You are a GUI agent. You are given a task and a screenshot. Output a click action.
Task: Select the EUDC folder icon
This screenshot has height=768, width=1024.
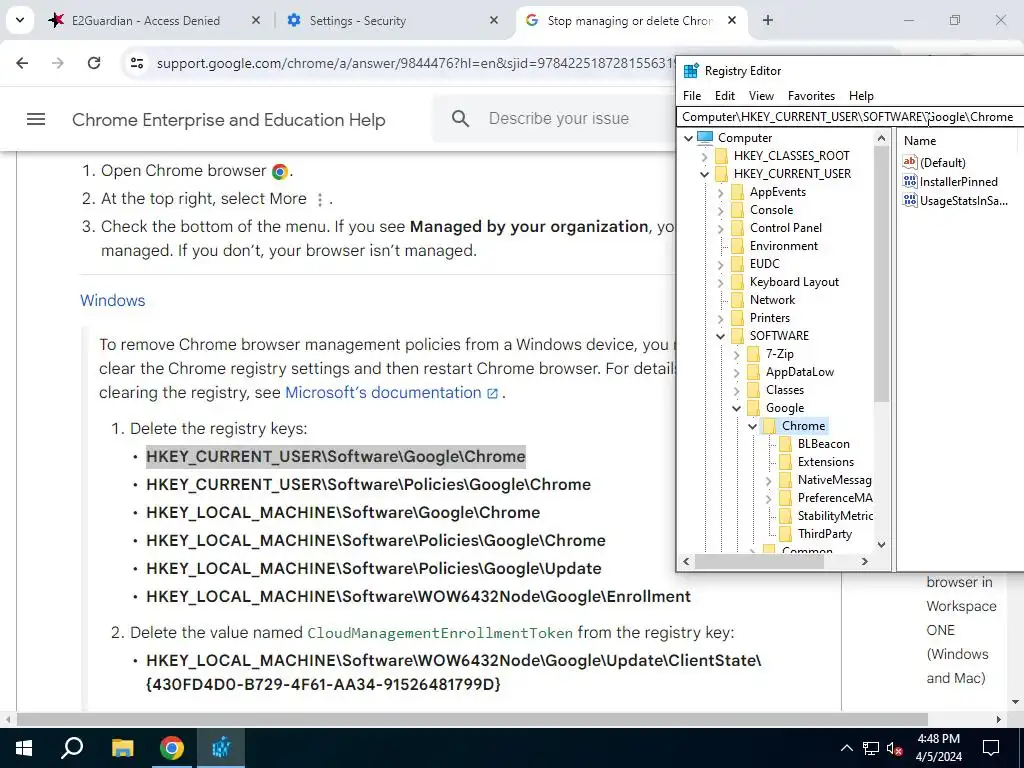pyautogui.click(x=737, y=264)
